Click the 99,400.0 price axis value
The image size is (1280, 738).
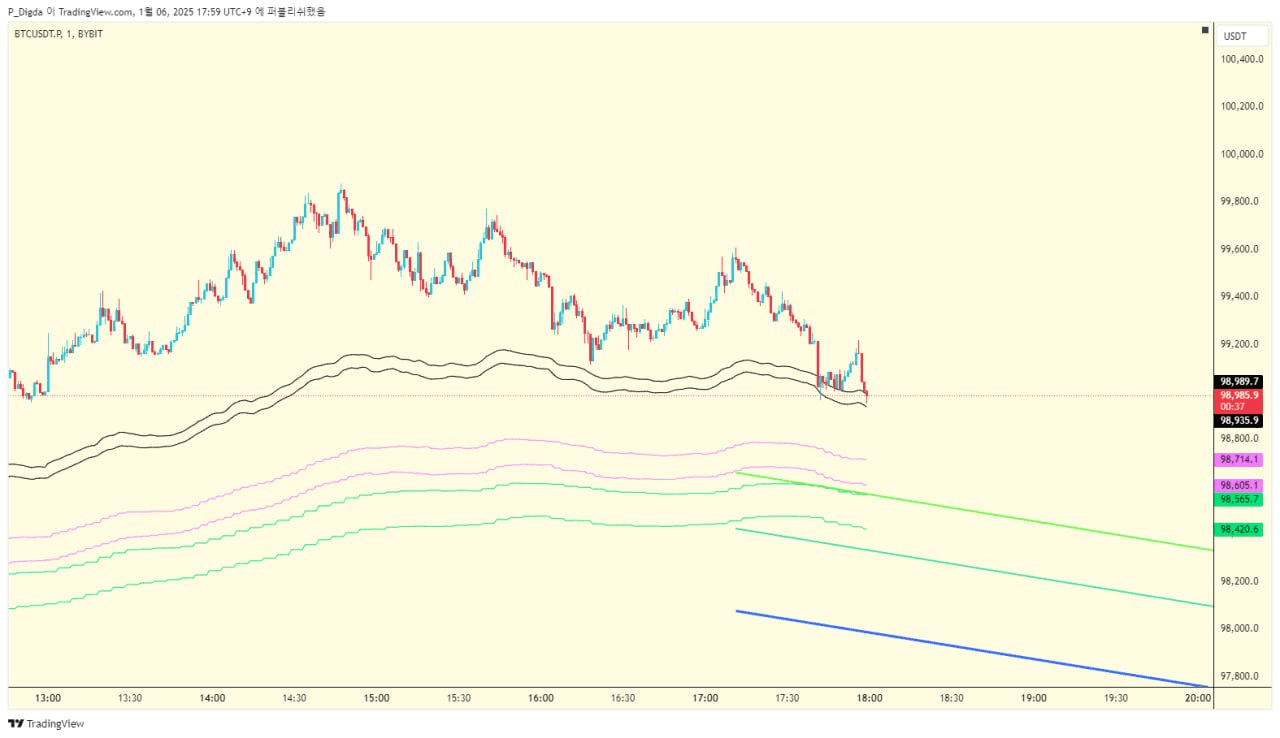tap(1241, 296)
